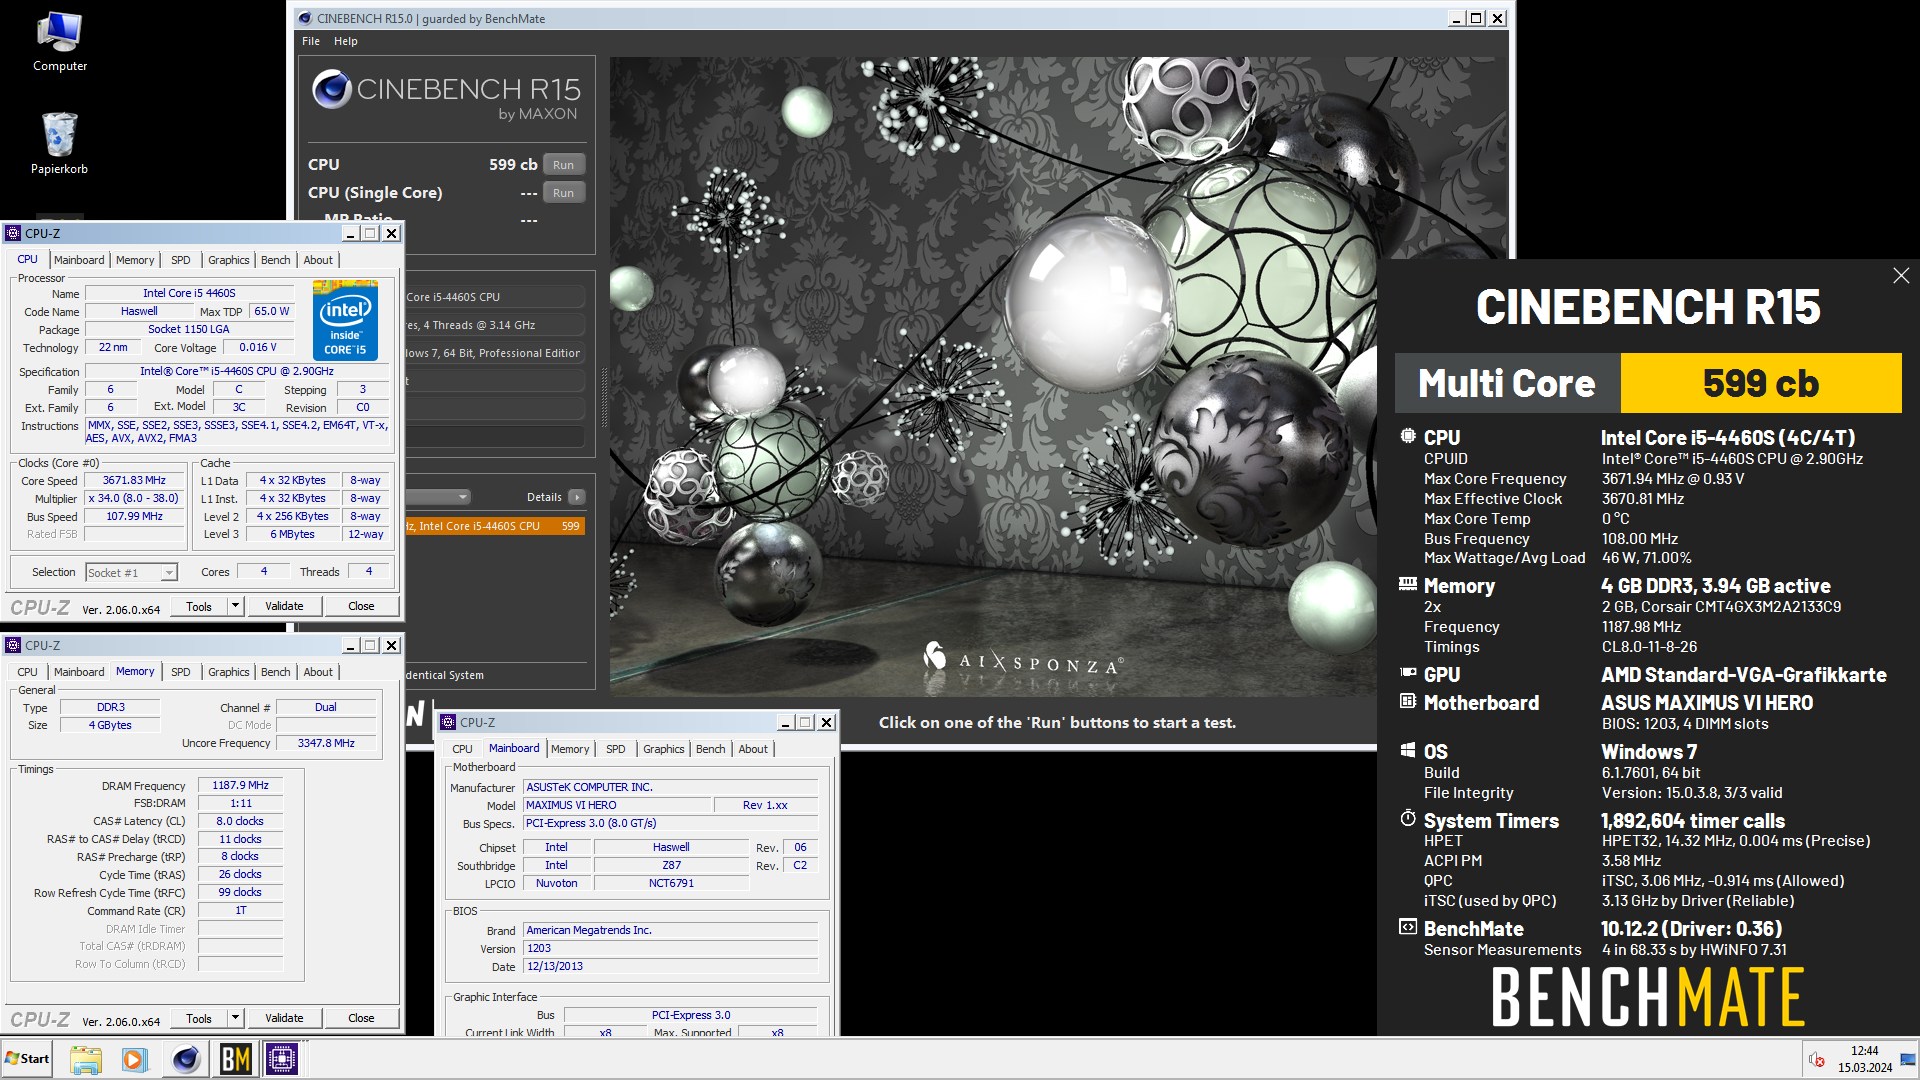Select the SPD tab in top CPU-Z
Viewport: 1920px width, 1080px height.
pyautogui.click(x=181, y=260)
